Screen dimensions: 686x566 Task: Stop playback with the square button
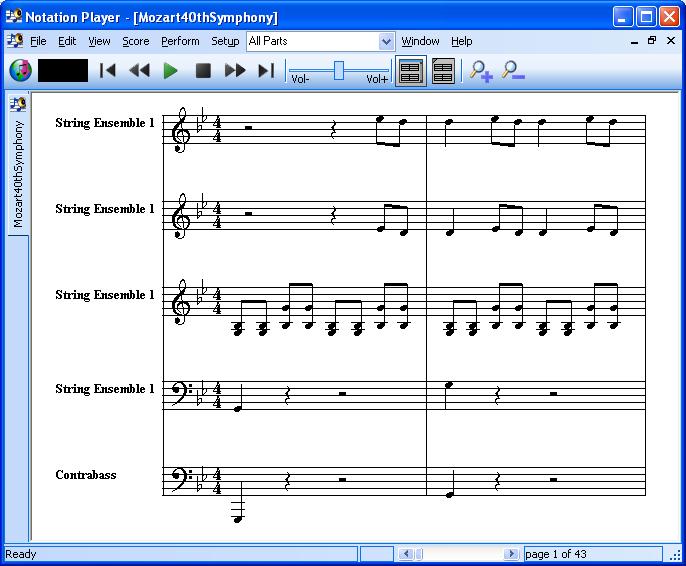[203, 70]
